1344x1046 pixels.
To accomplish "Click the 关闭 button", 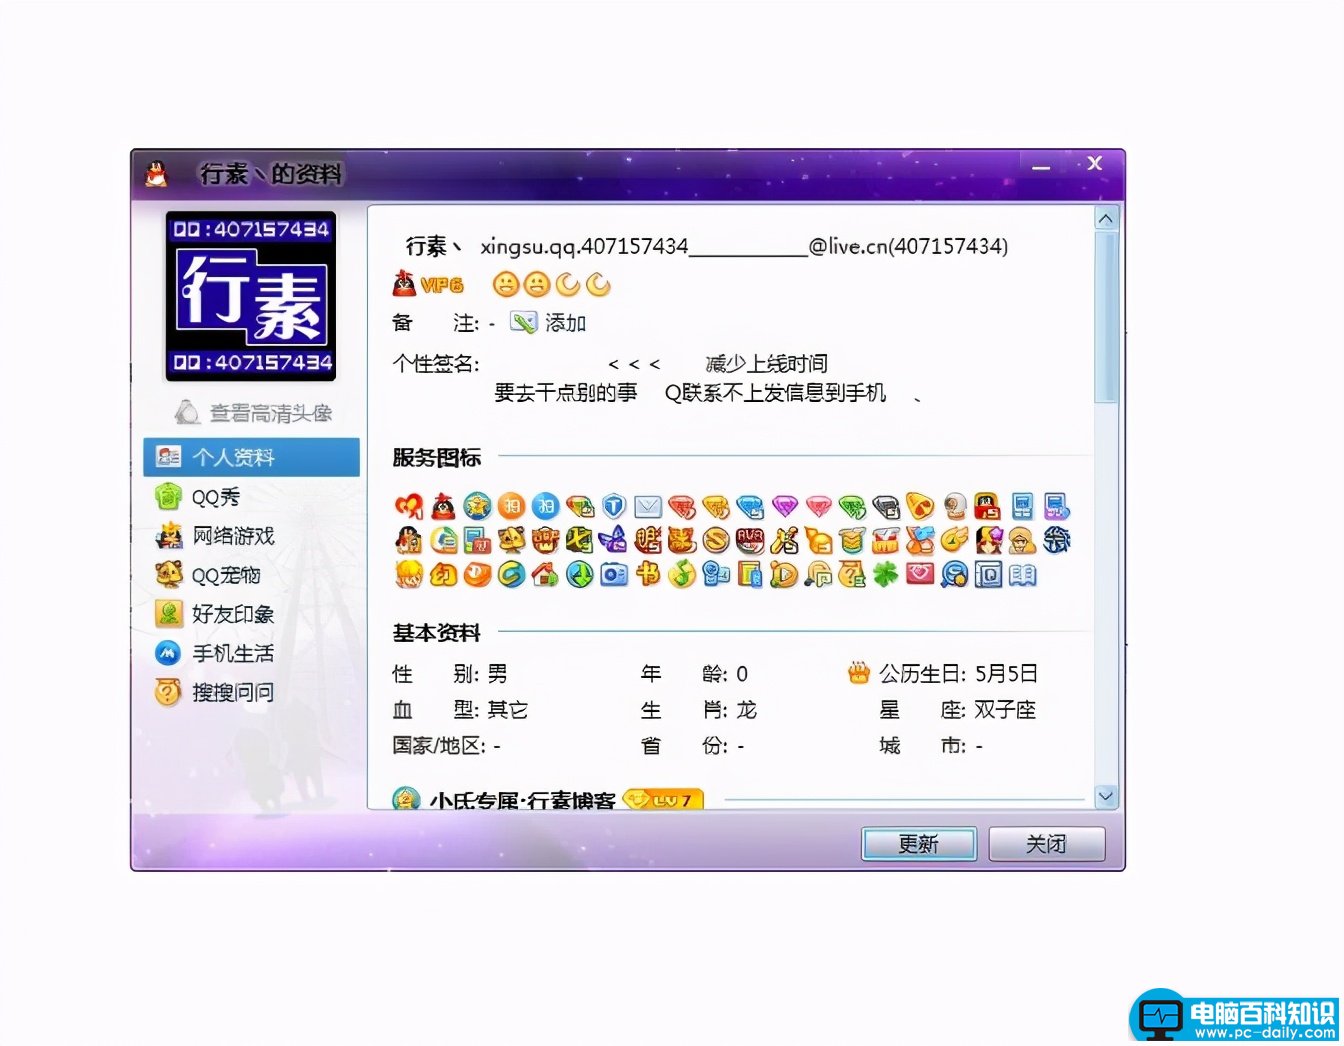I will [1046, 844].
